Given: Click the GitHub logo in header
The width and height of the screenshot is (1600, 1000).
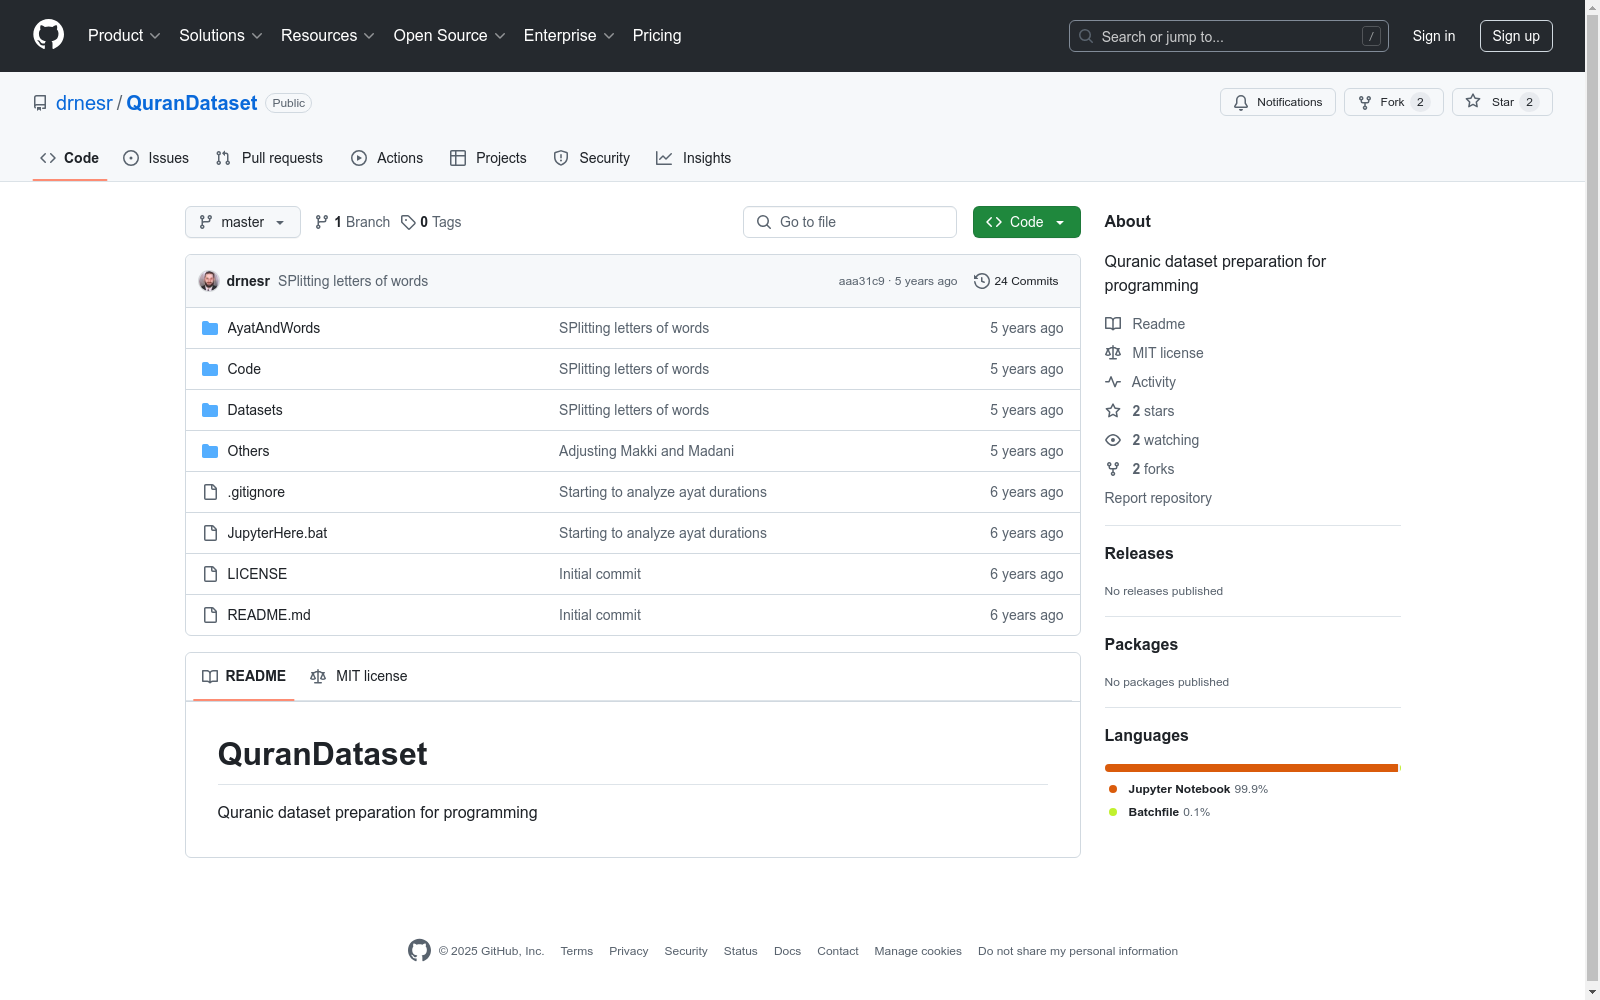Looking at the screenshot, I should point(48,35).
